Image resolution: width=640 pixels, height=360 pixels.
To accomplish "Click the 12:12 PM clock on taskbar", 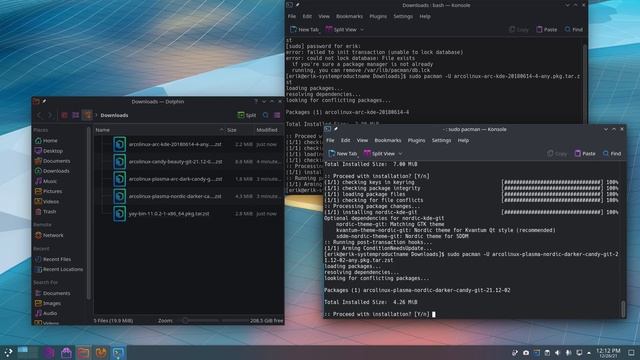I will (608, 353).
